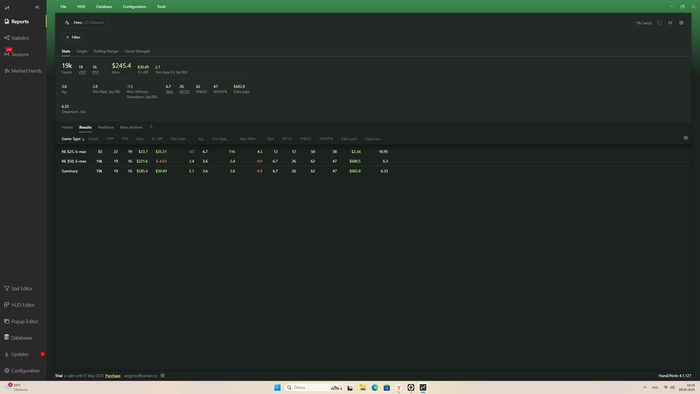Click the WTSD stat label
Viewport: 700px width, 394px height.
(184, 92)
